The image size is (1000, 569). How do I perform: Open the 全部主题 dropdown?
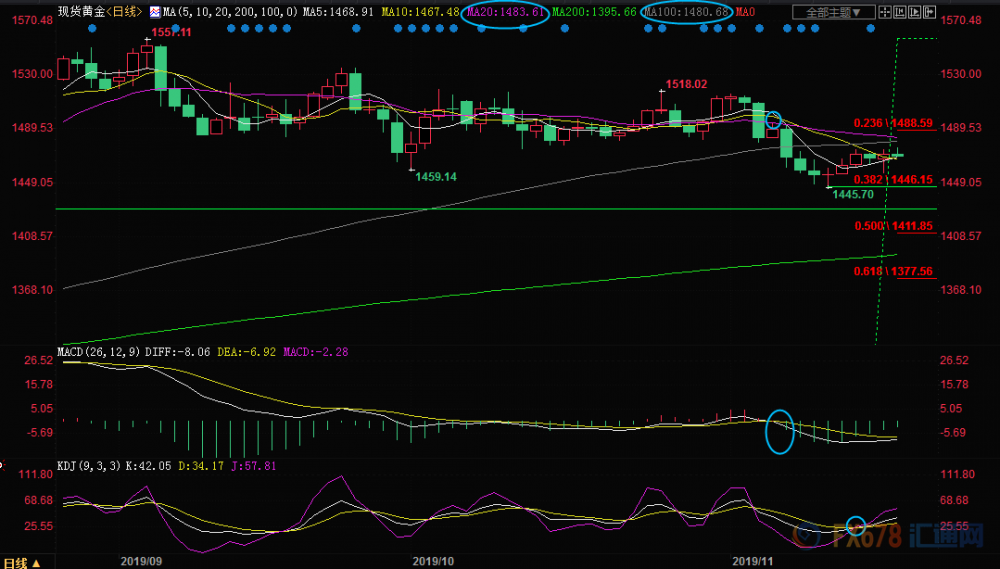pos(834,12)
